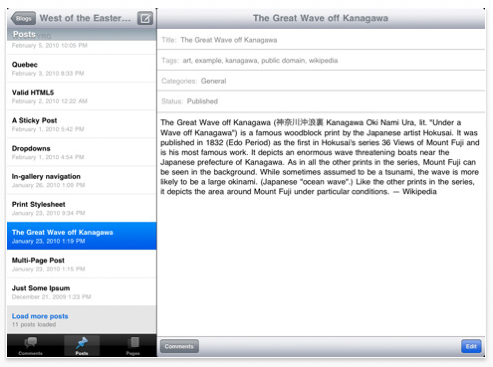This screenshot has height=367, width=493.
Task: Open the Just Some Ipsum post
Action: pos(82,292)
